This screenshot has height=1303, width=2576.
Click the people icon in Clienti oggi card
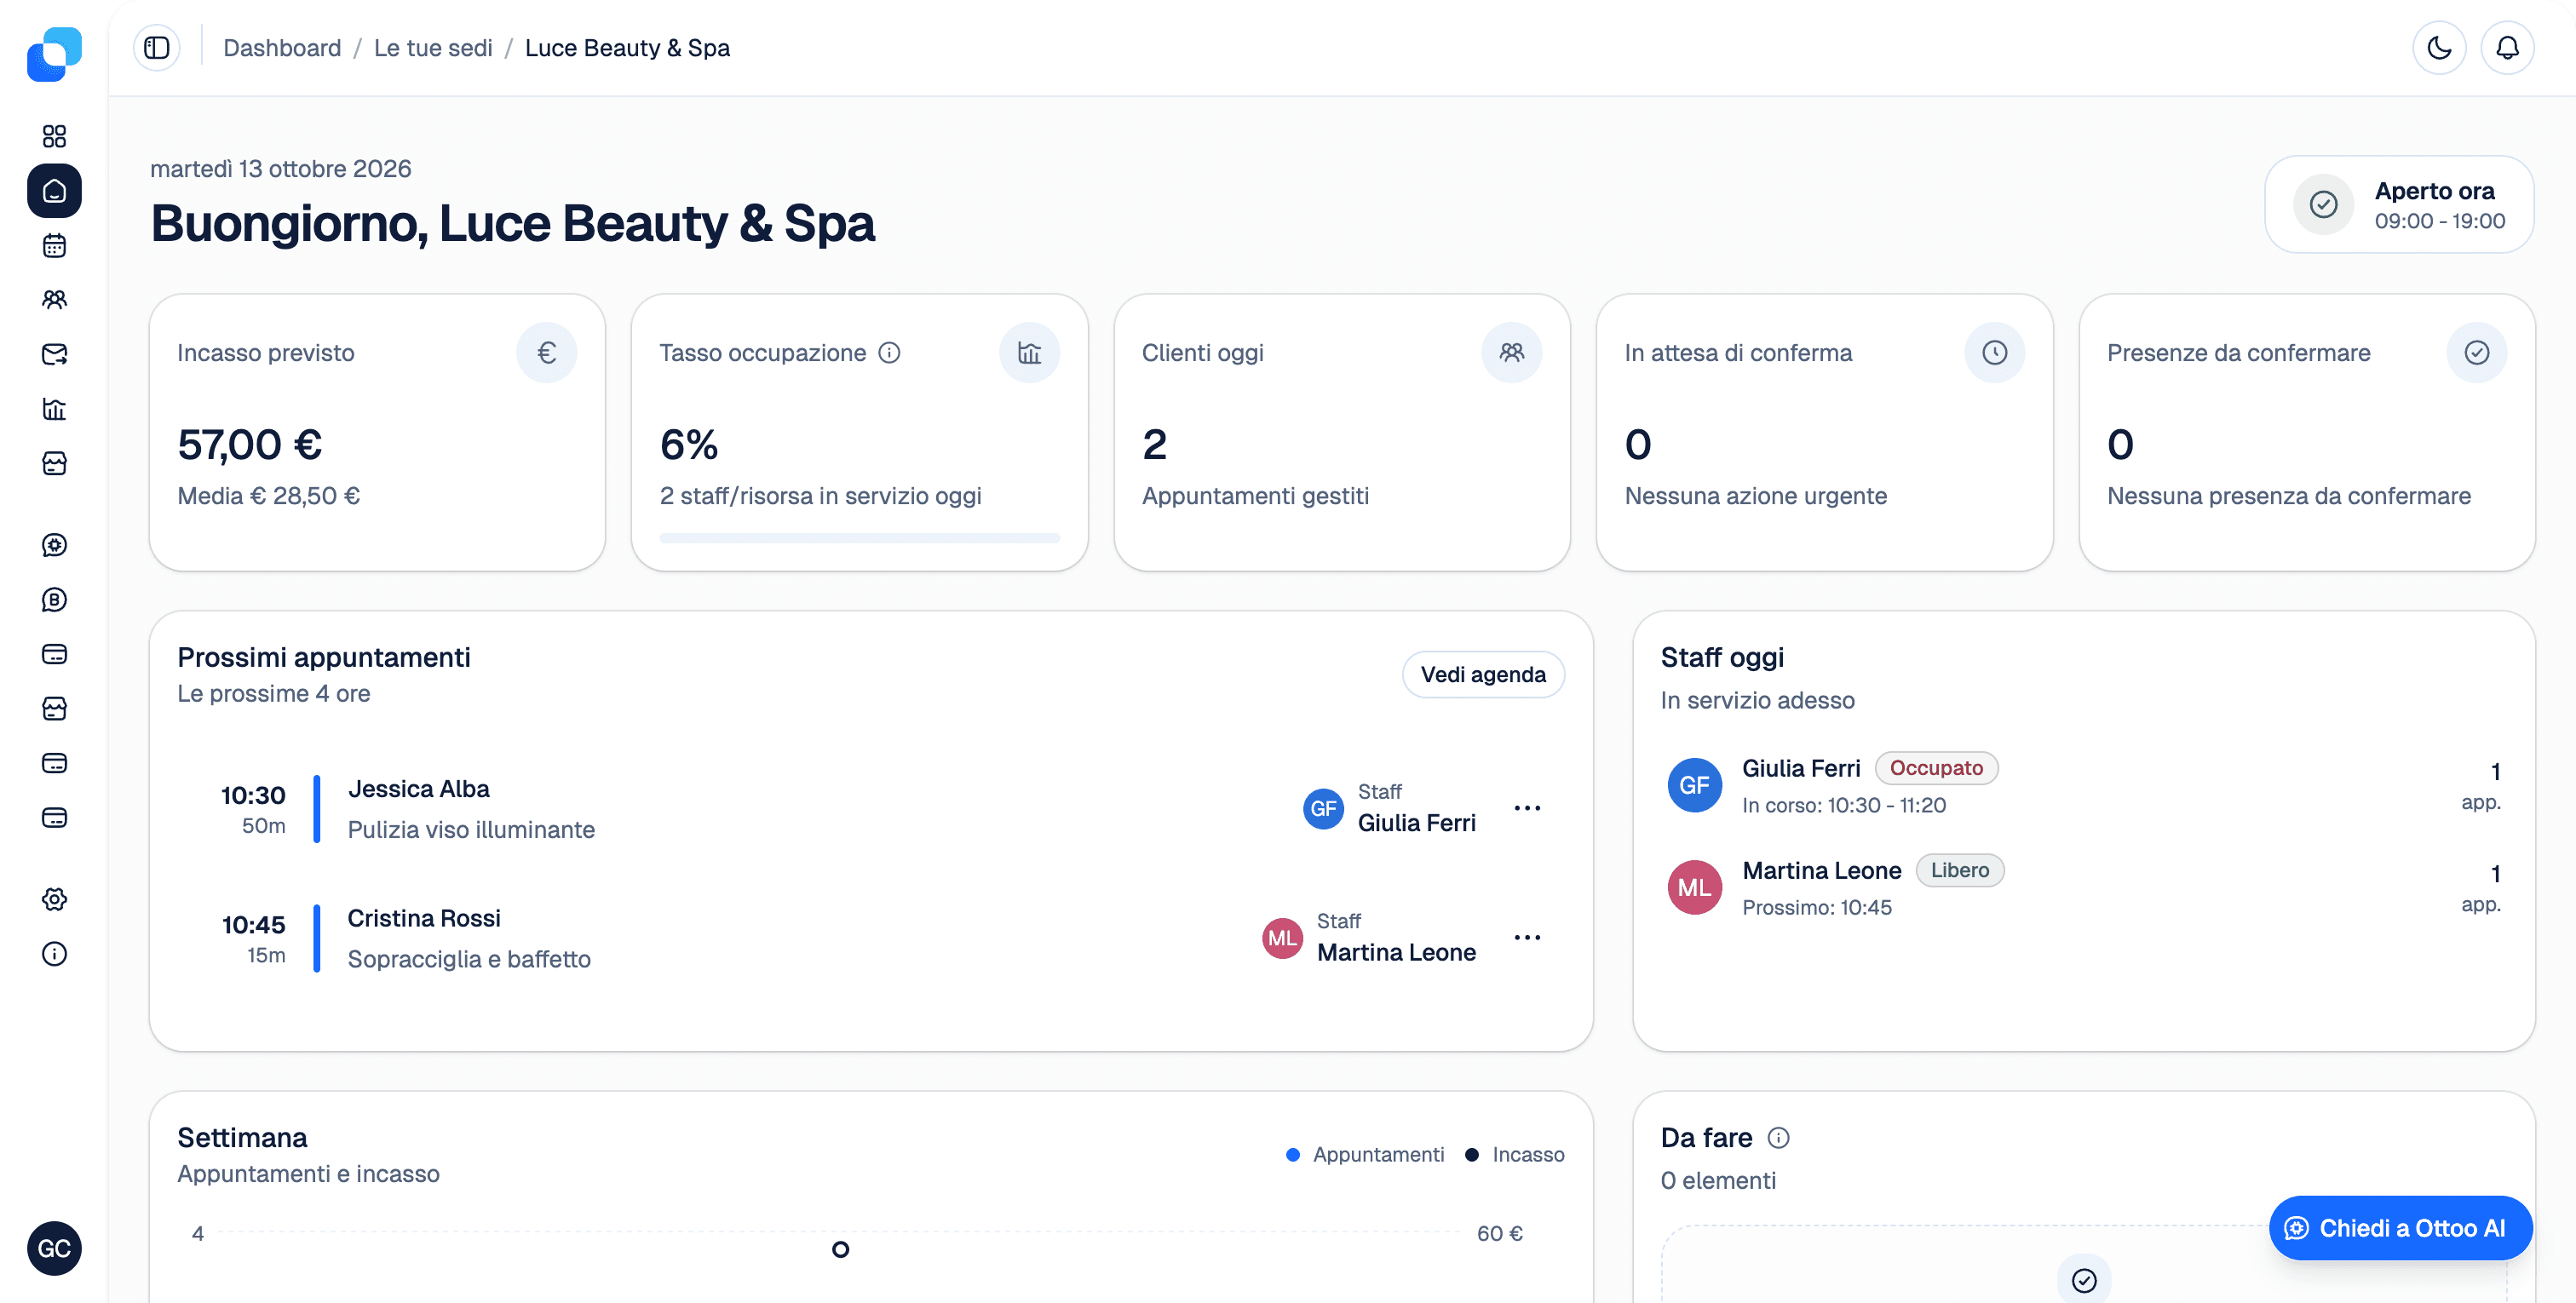(x=1511, y=353)
